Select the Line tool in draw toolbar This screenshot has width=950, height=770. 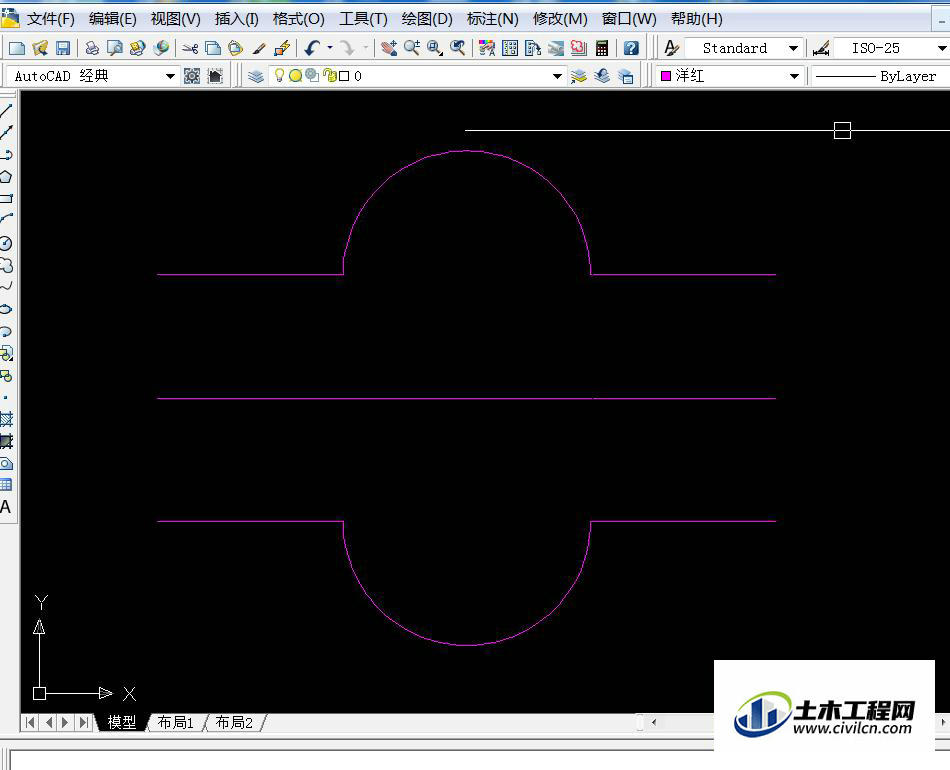[6, 110]
